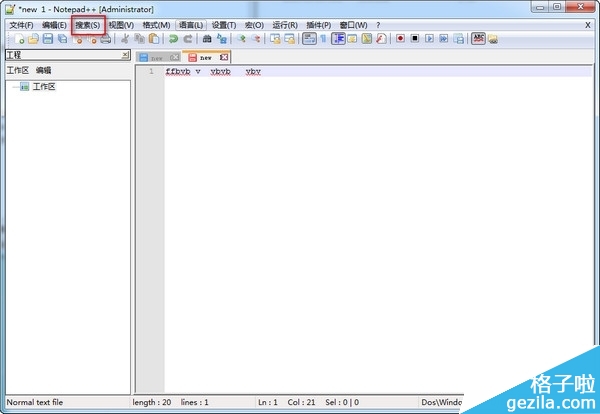Toggle the word wrap toolbar button
This screenshot has width=600, height=414.
coord(309,39)
